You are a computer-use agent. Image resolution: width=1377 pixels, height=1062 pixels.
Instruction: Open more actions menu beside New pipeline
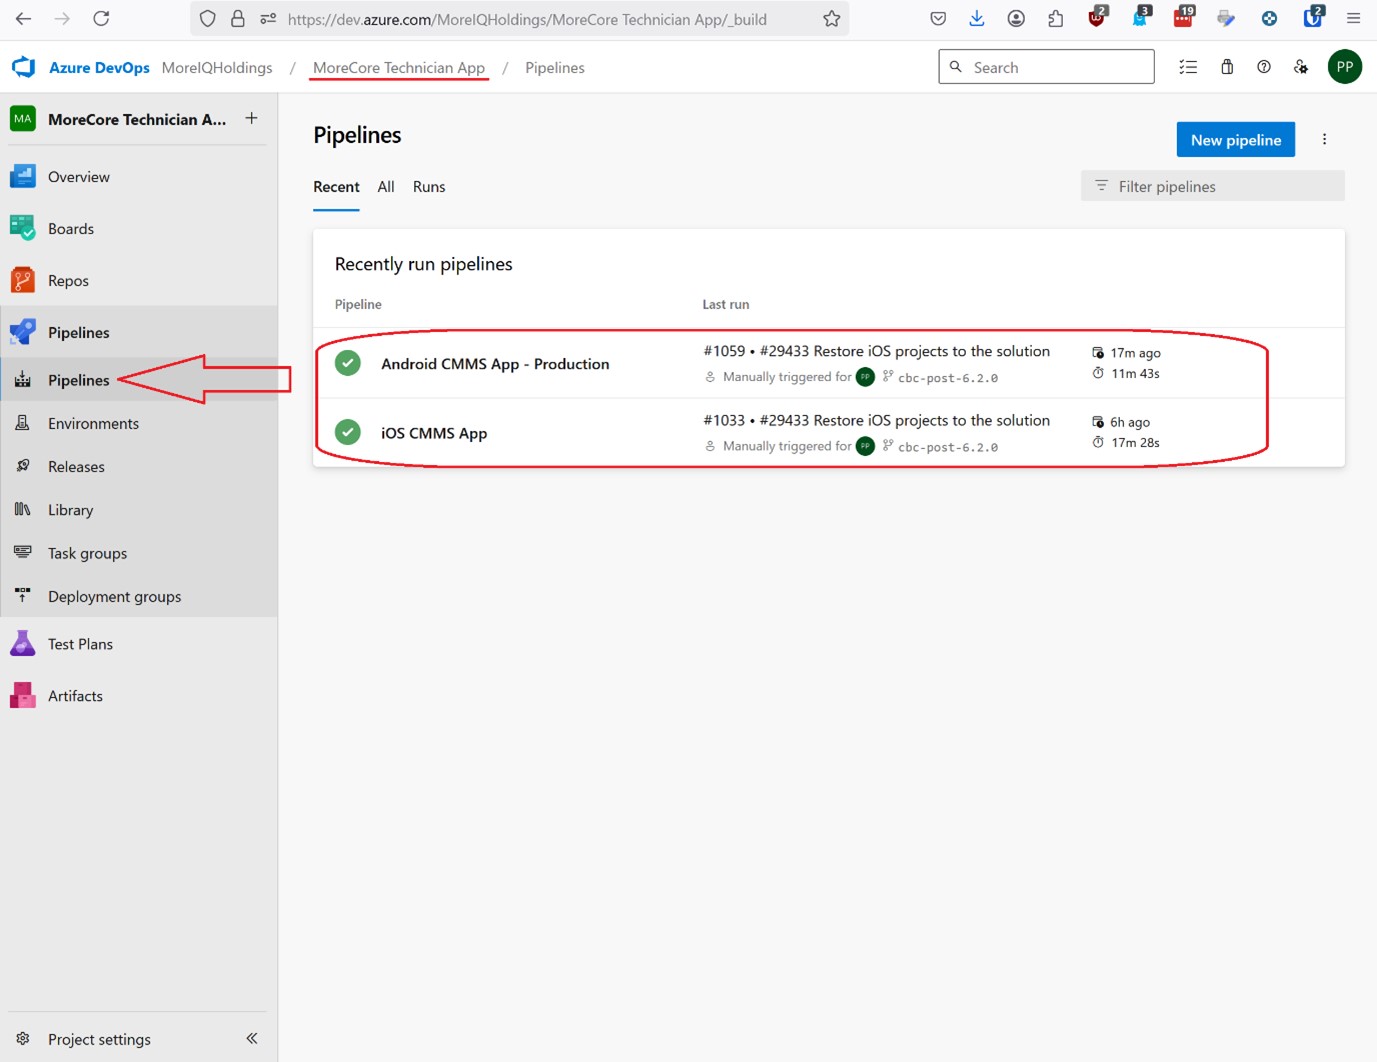pos(1324,140)
